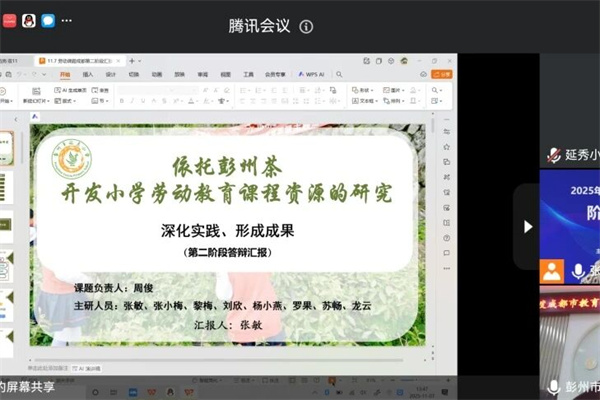Click the muted microphone icon beside 延秀小
The width and height of the screenshot is (600, 400).
point(553,155)
